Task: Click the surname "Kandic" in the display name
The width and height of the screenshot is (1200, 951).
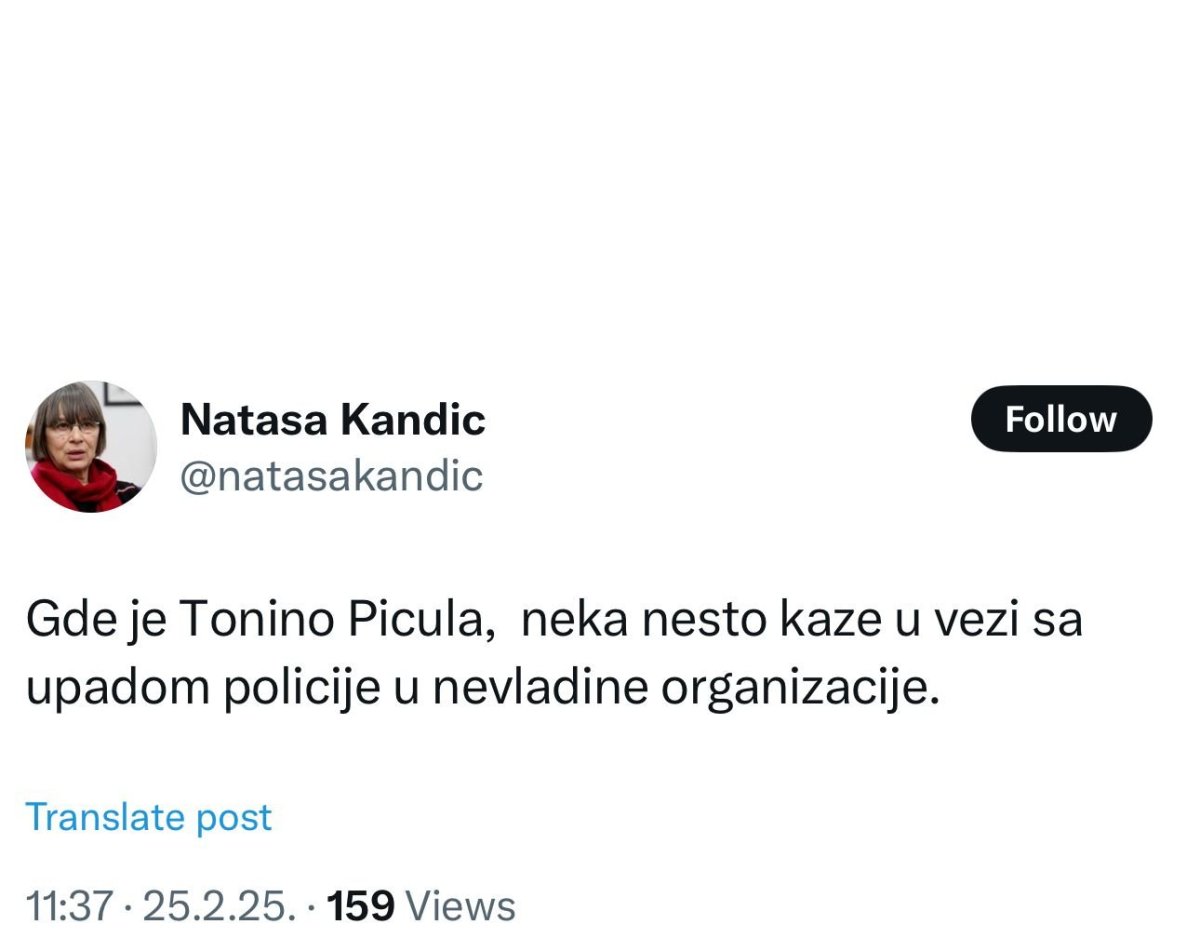Action: (413, 420)
